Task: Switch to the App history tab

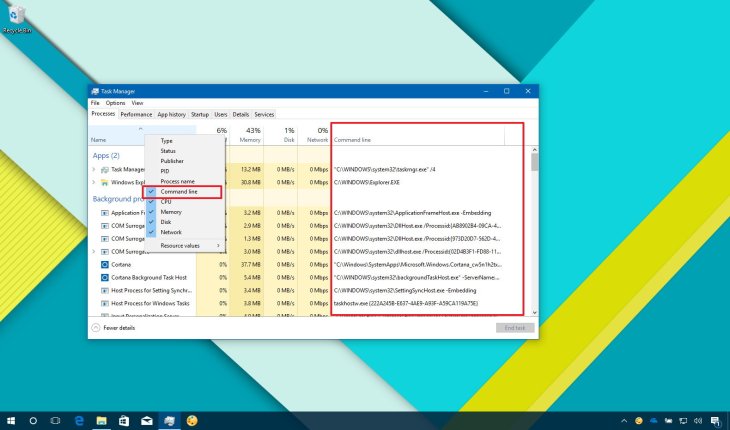Action: (x=171, y=114)
